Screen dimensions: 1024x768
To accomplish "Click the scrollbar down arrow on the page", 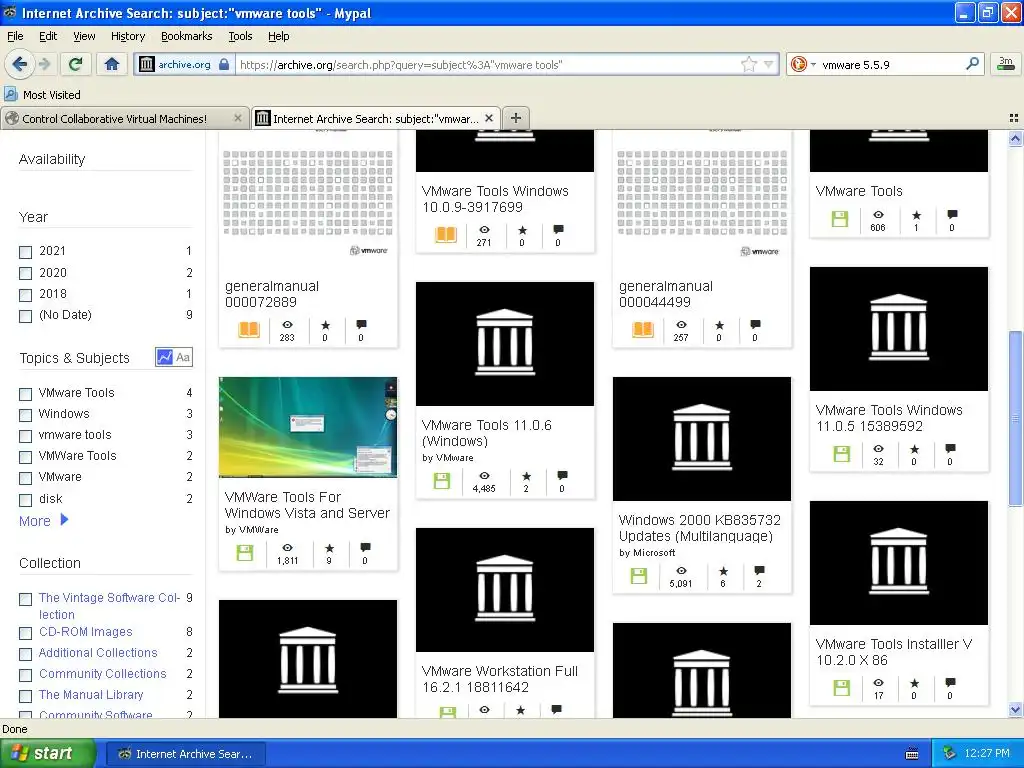I will 1015,709.
